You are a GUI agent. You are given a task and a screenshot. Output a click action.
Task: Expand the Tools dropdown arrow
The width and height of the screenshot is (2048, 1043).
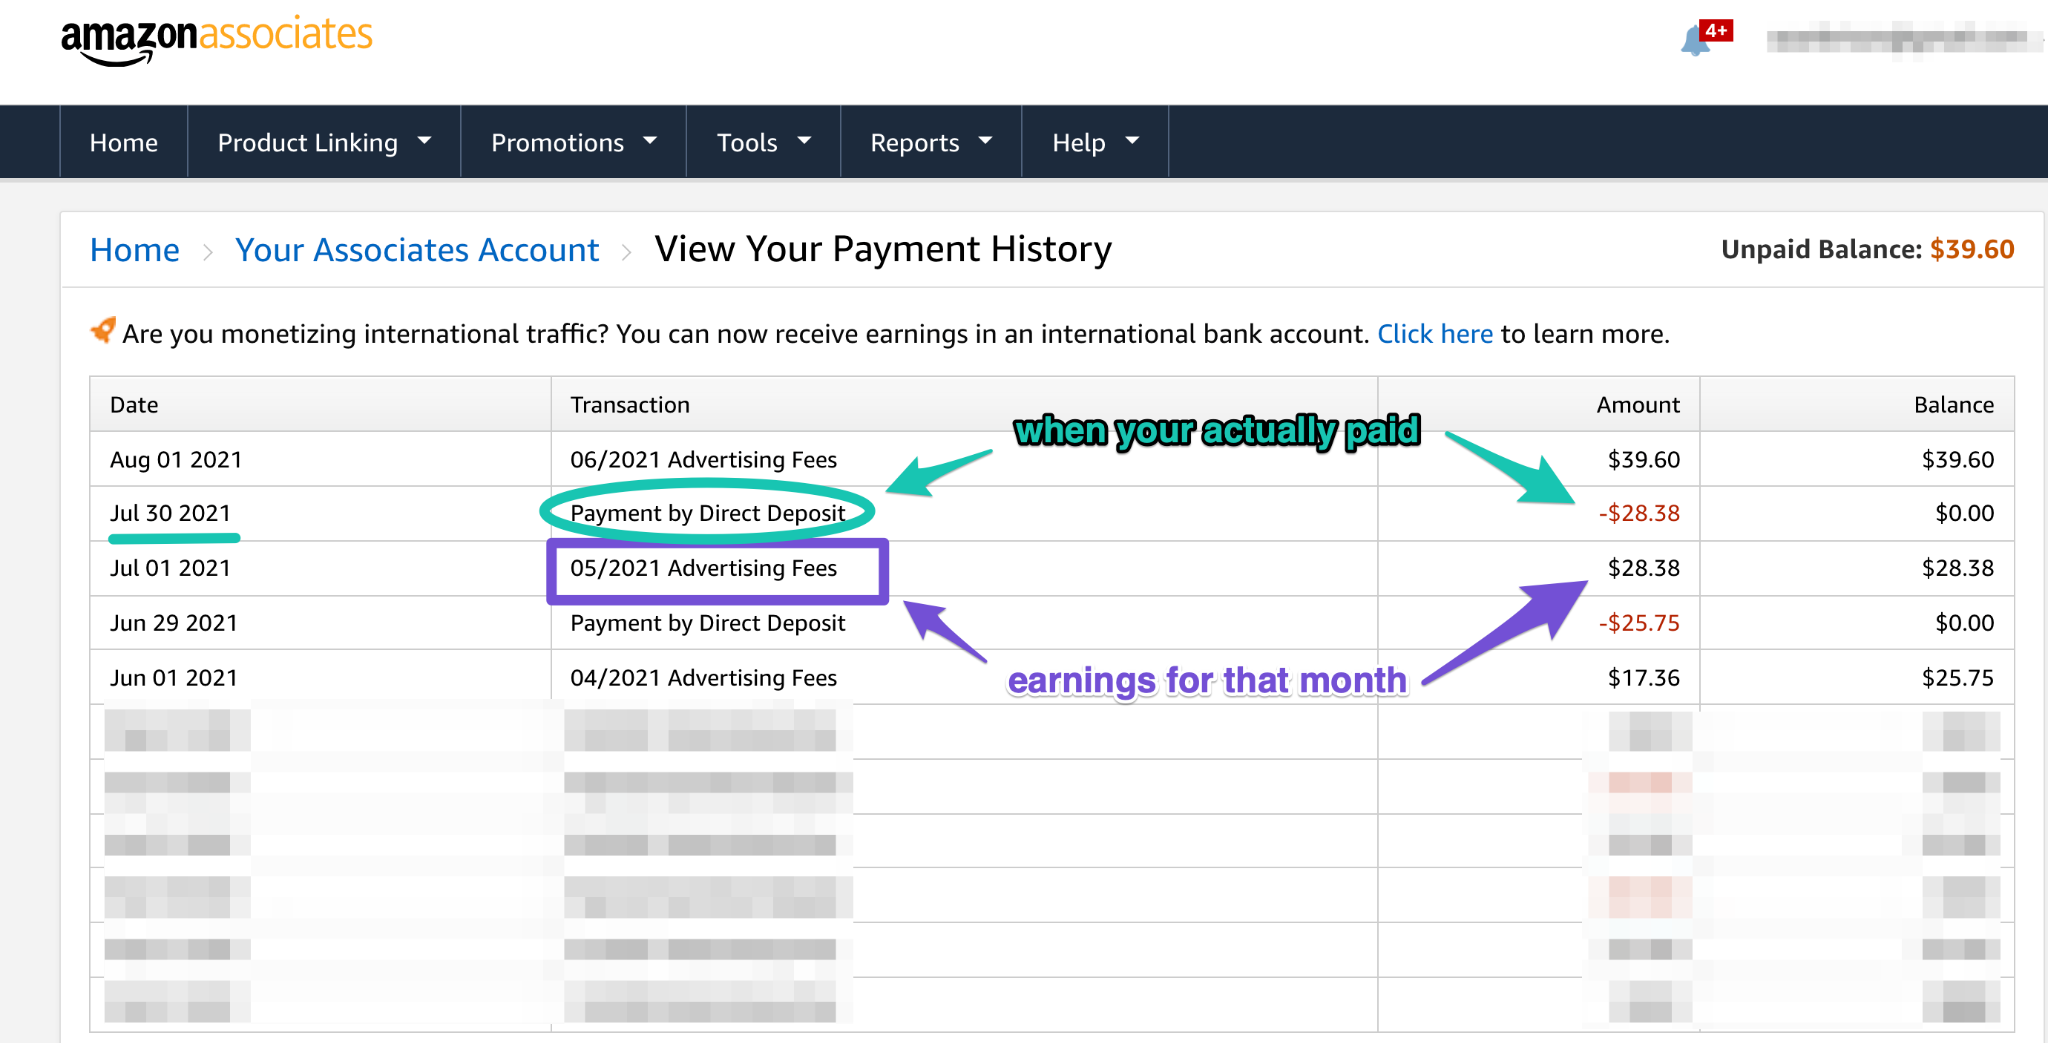[x=804, y=141]
